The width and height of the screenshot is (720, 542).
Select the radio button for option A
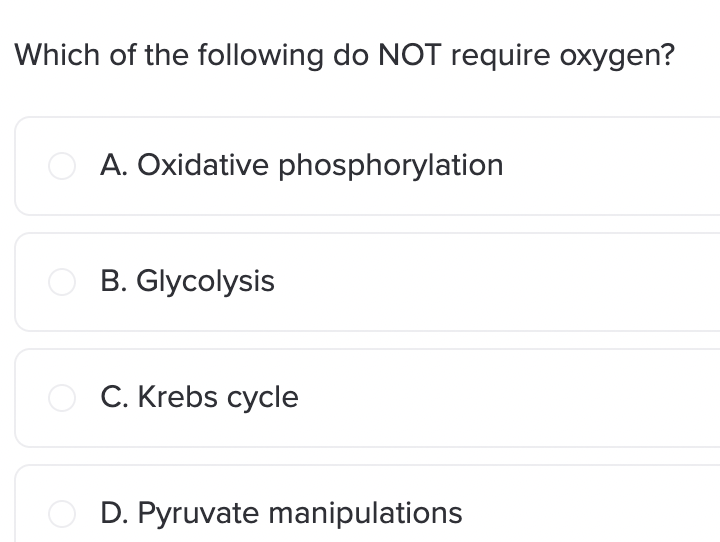[62, 166]
